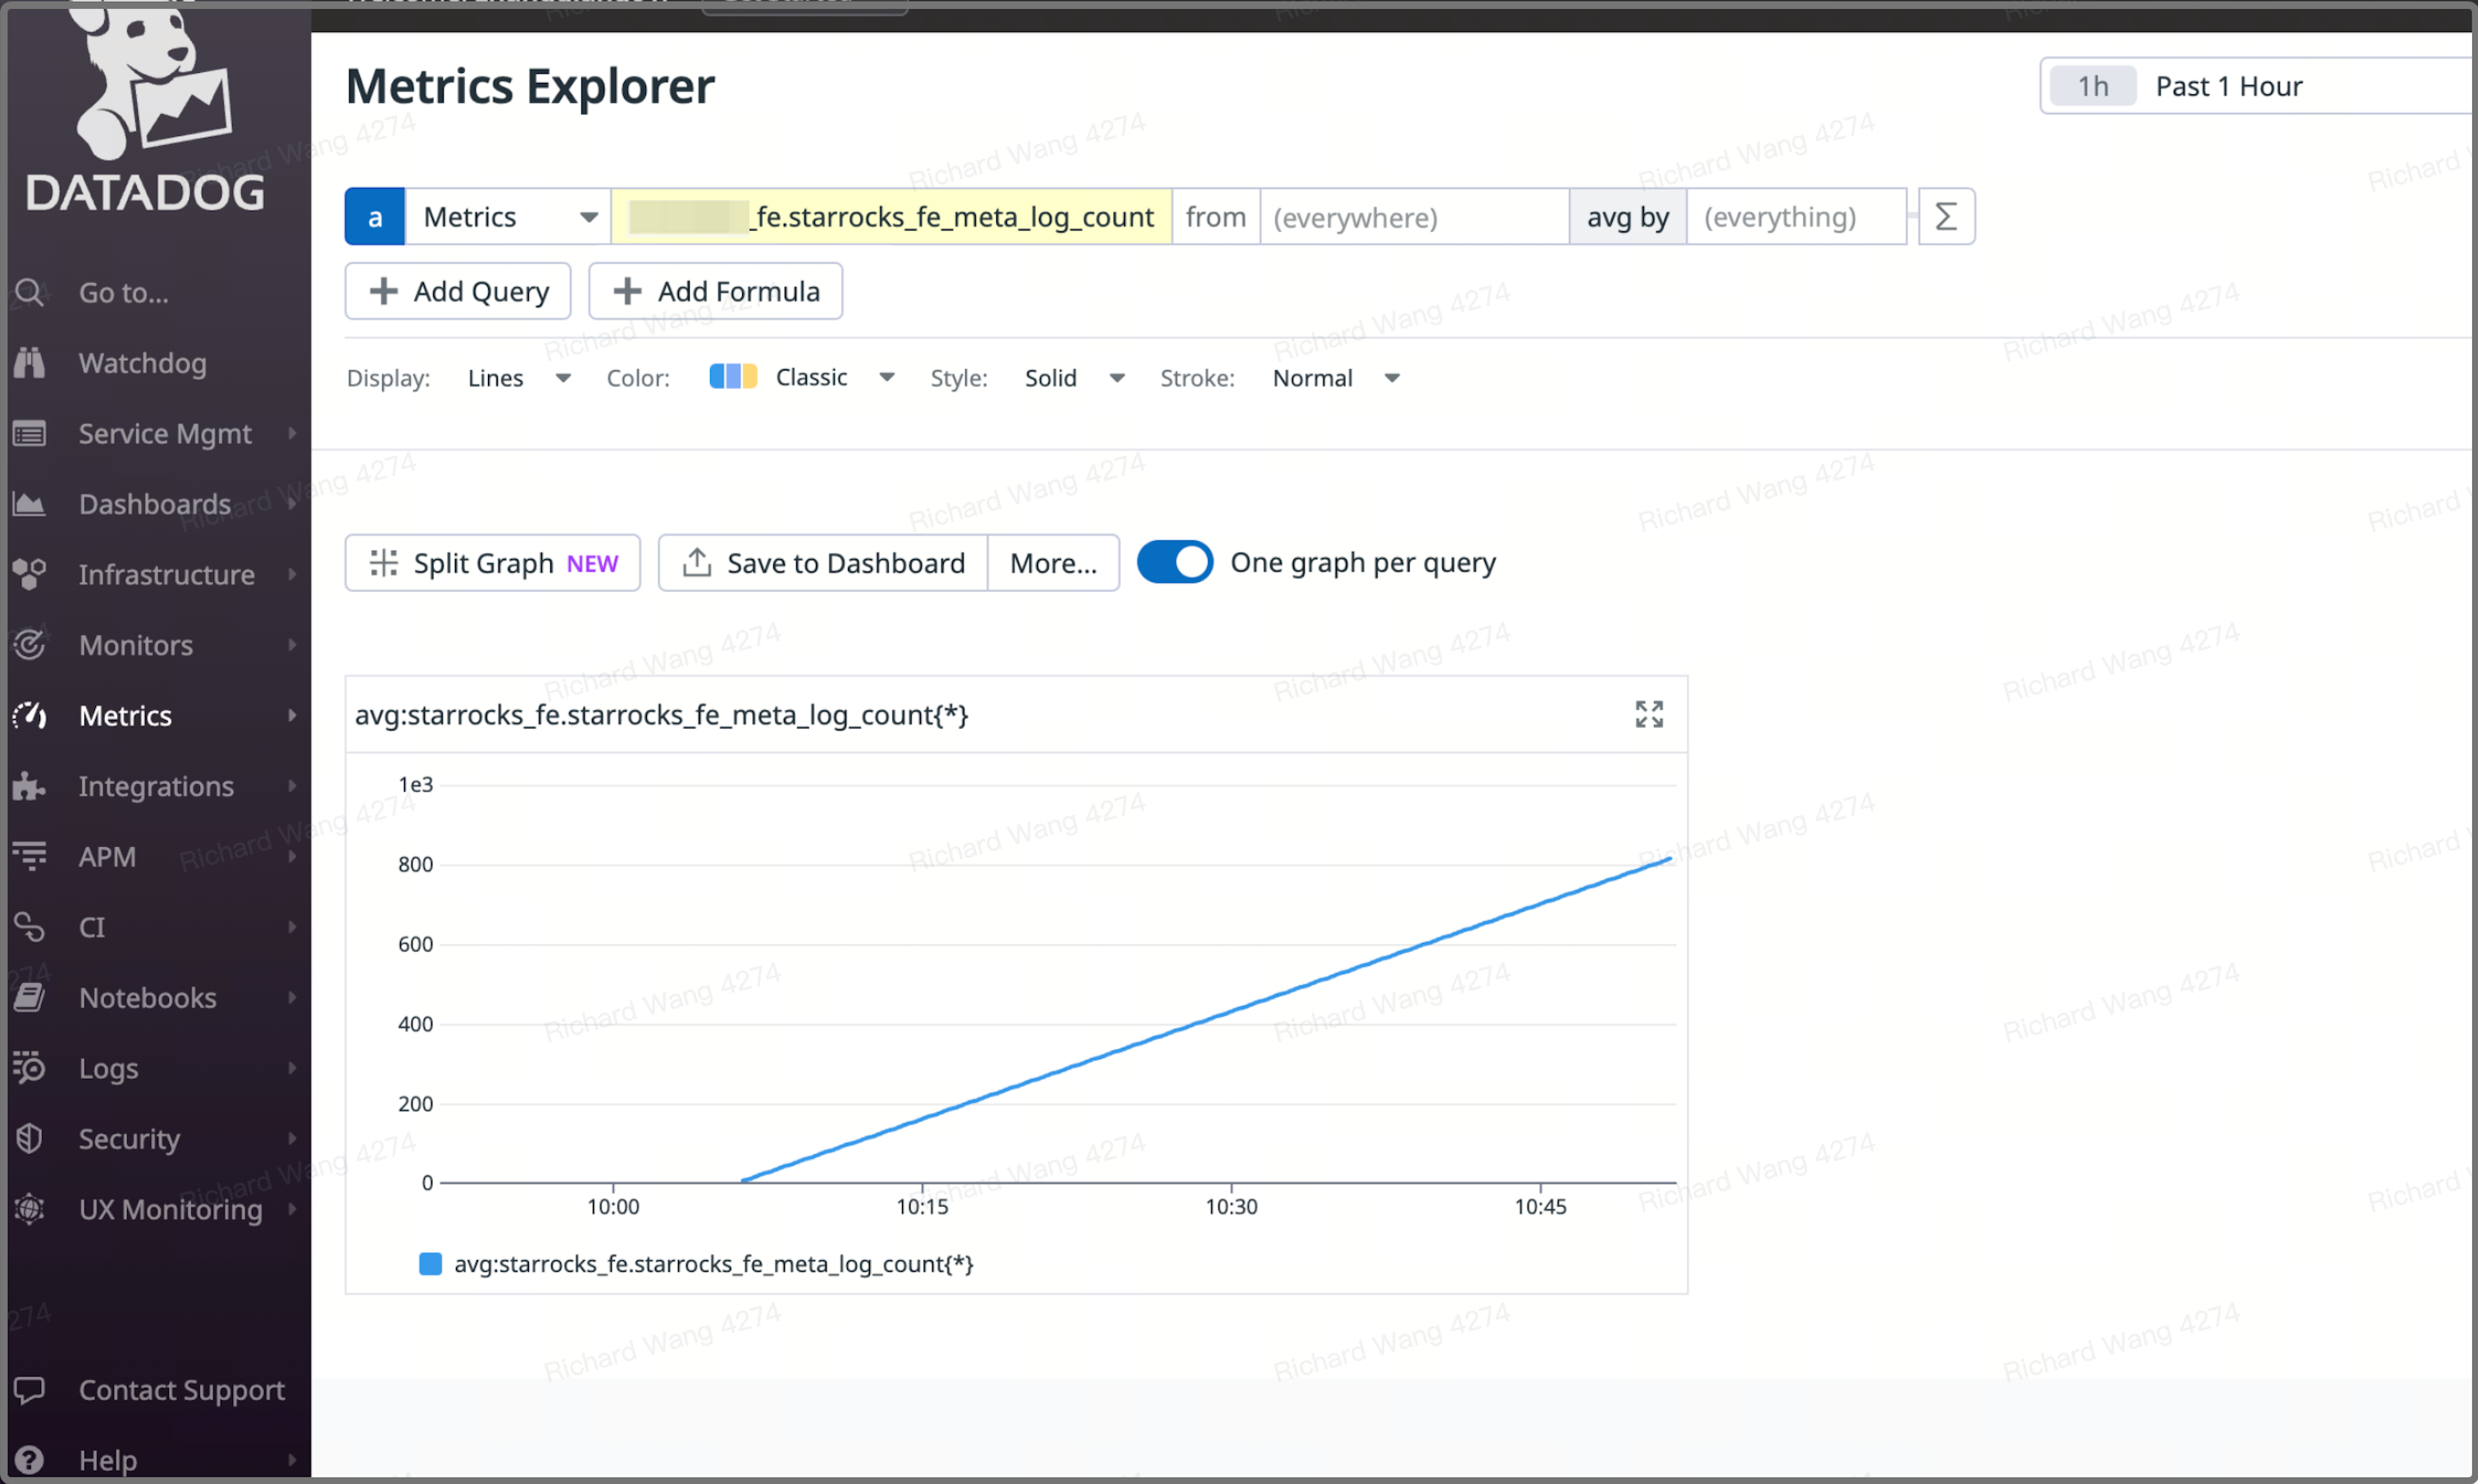Toggle the query 'a' letter badge
2478x1484 pixels.
pyautogui.click(x=375, y=217)
